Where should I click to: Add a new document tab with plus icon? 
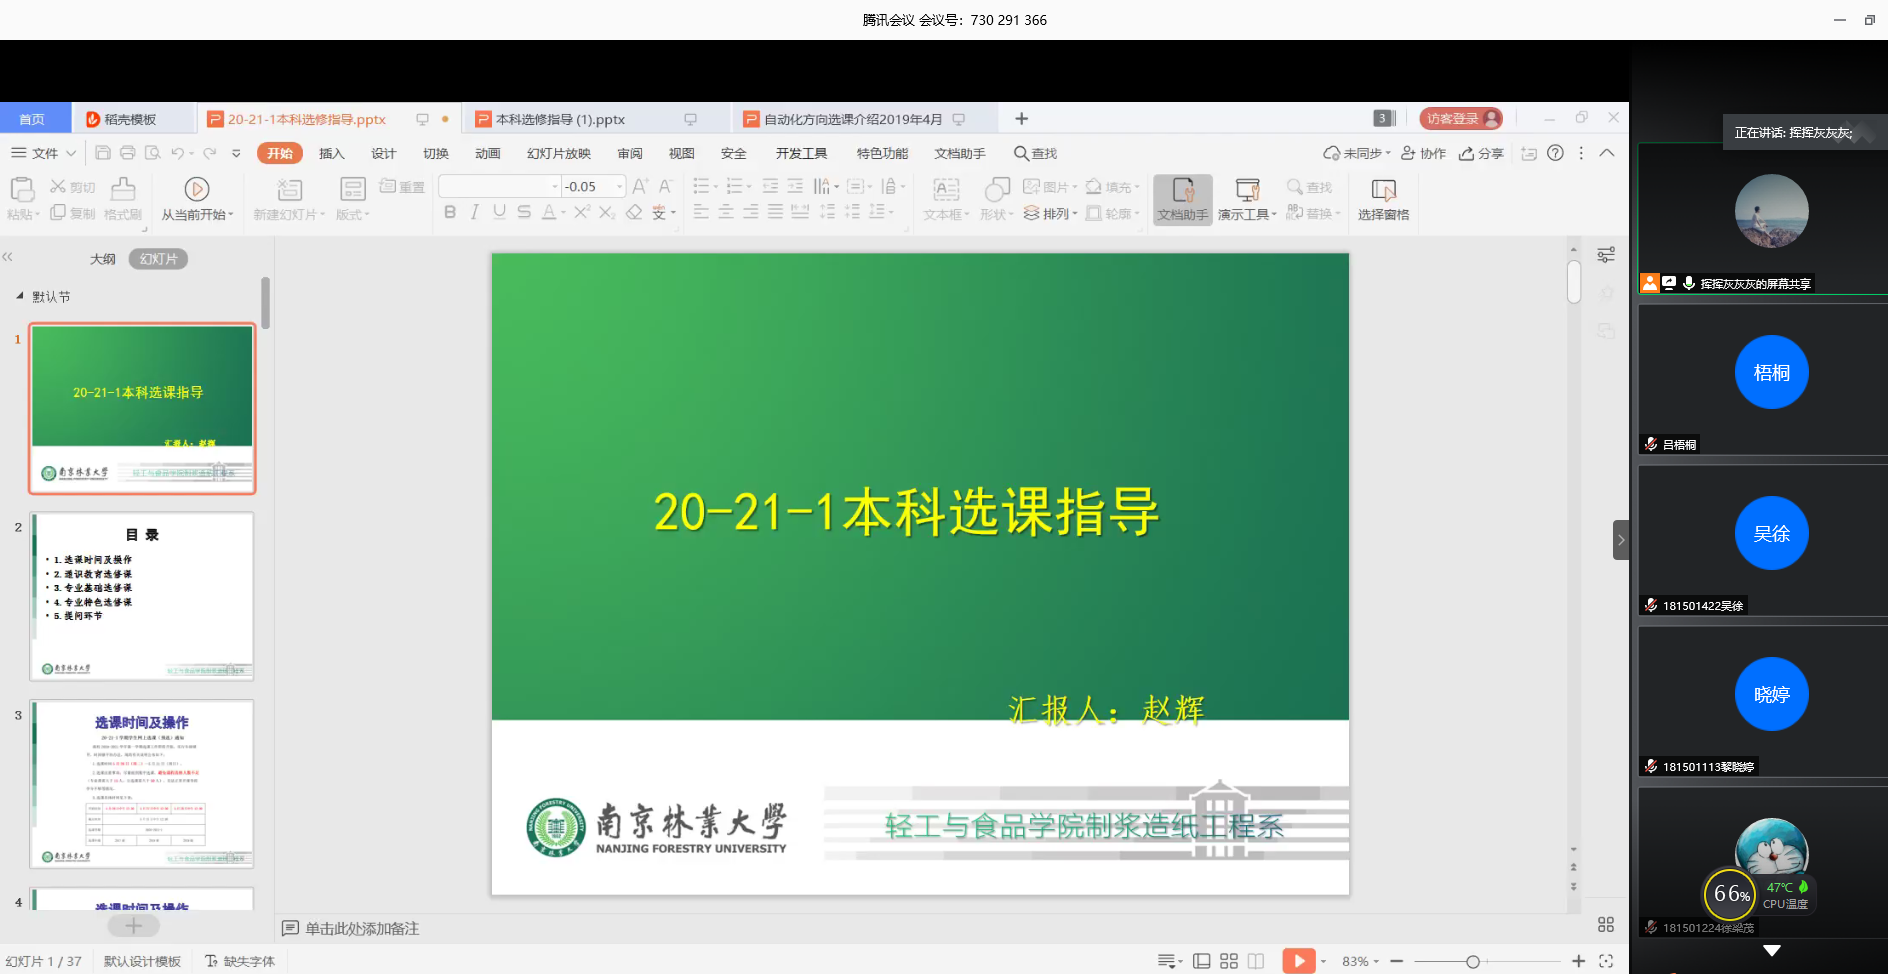(1021, 119)
